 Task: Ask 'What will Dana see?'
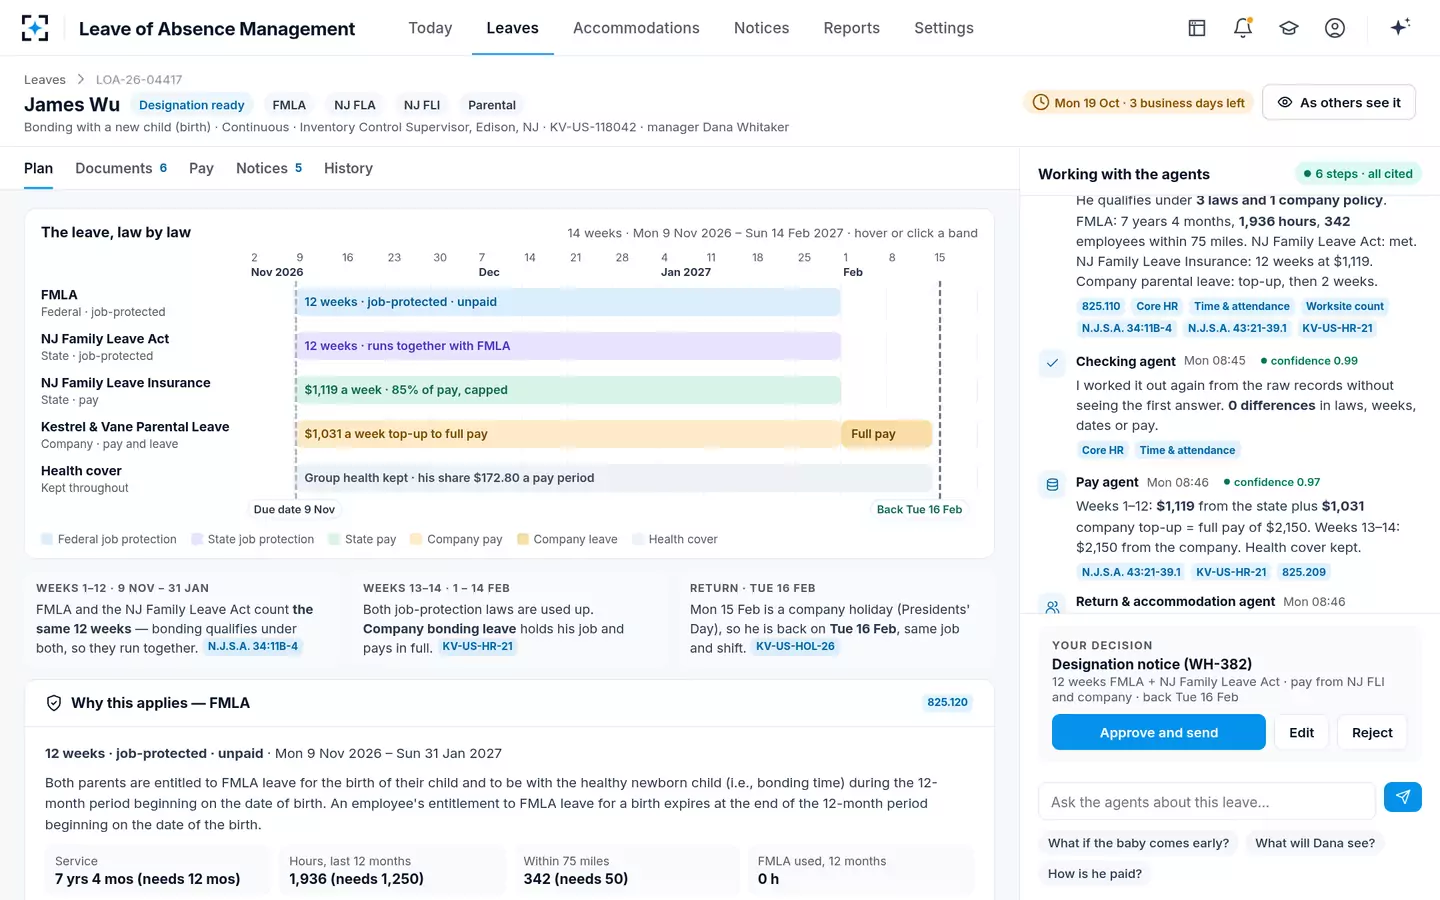tap(1315, 843)
